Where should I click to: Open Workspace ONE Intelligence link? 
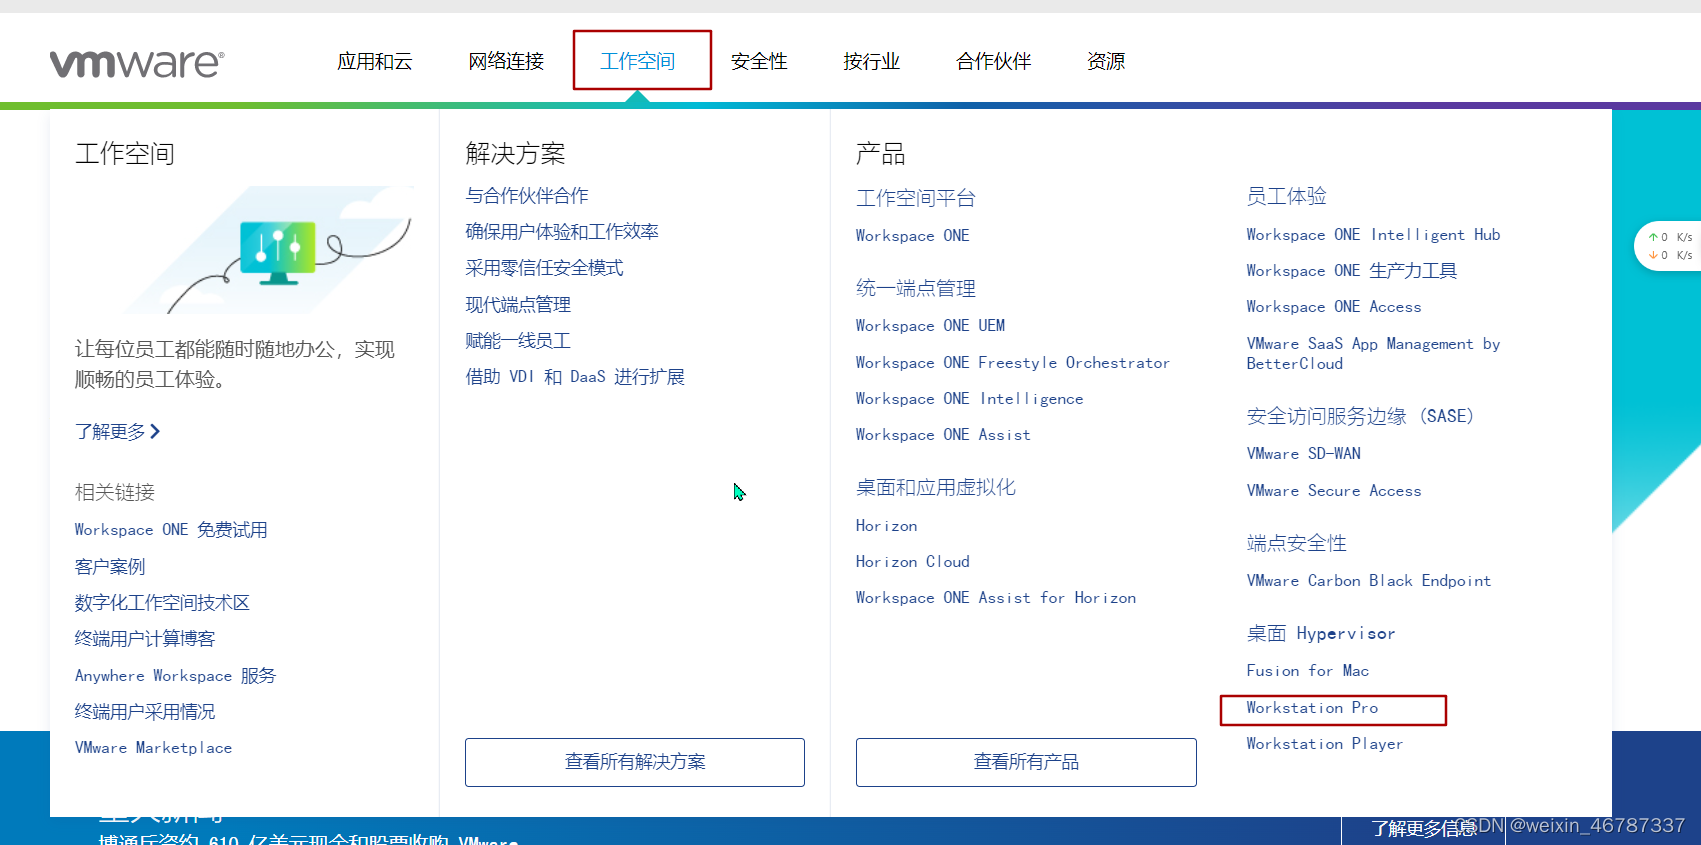click(x=970, y=399)
